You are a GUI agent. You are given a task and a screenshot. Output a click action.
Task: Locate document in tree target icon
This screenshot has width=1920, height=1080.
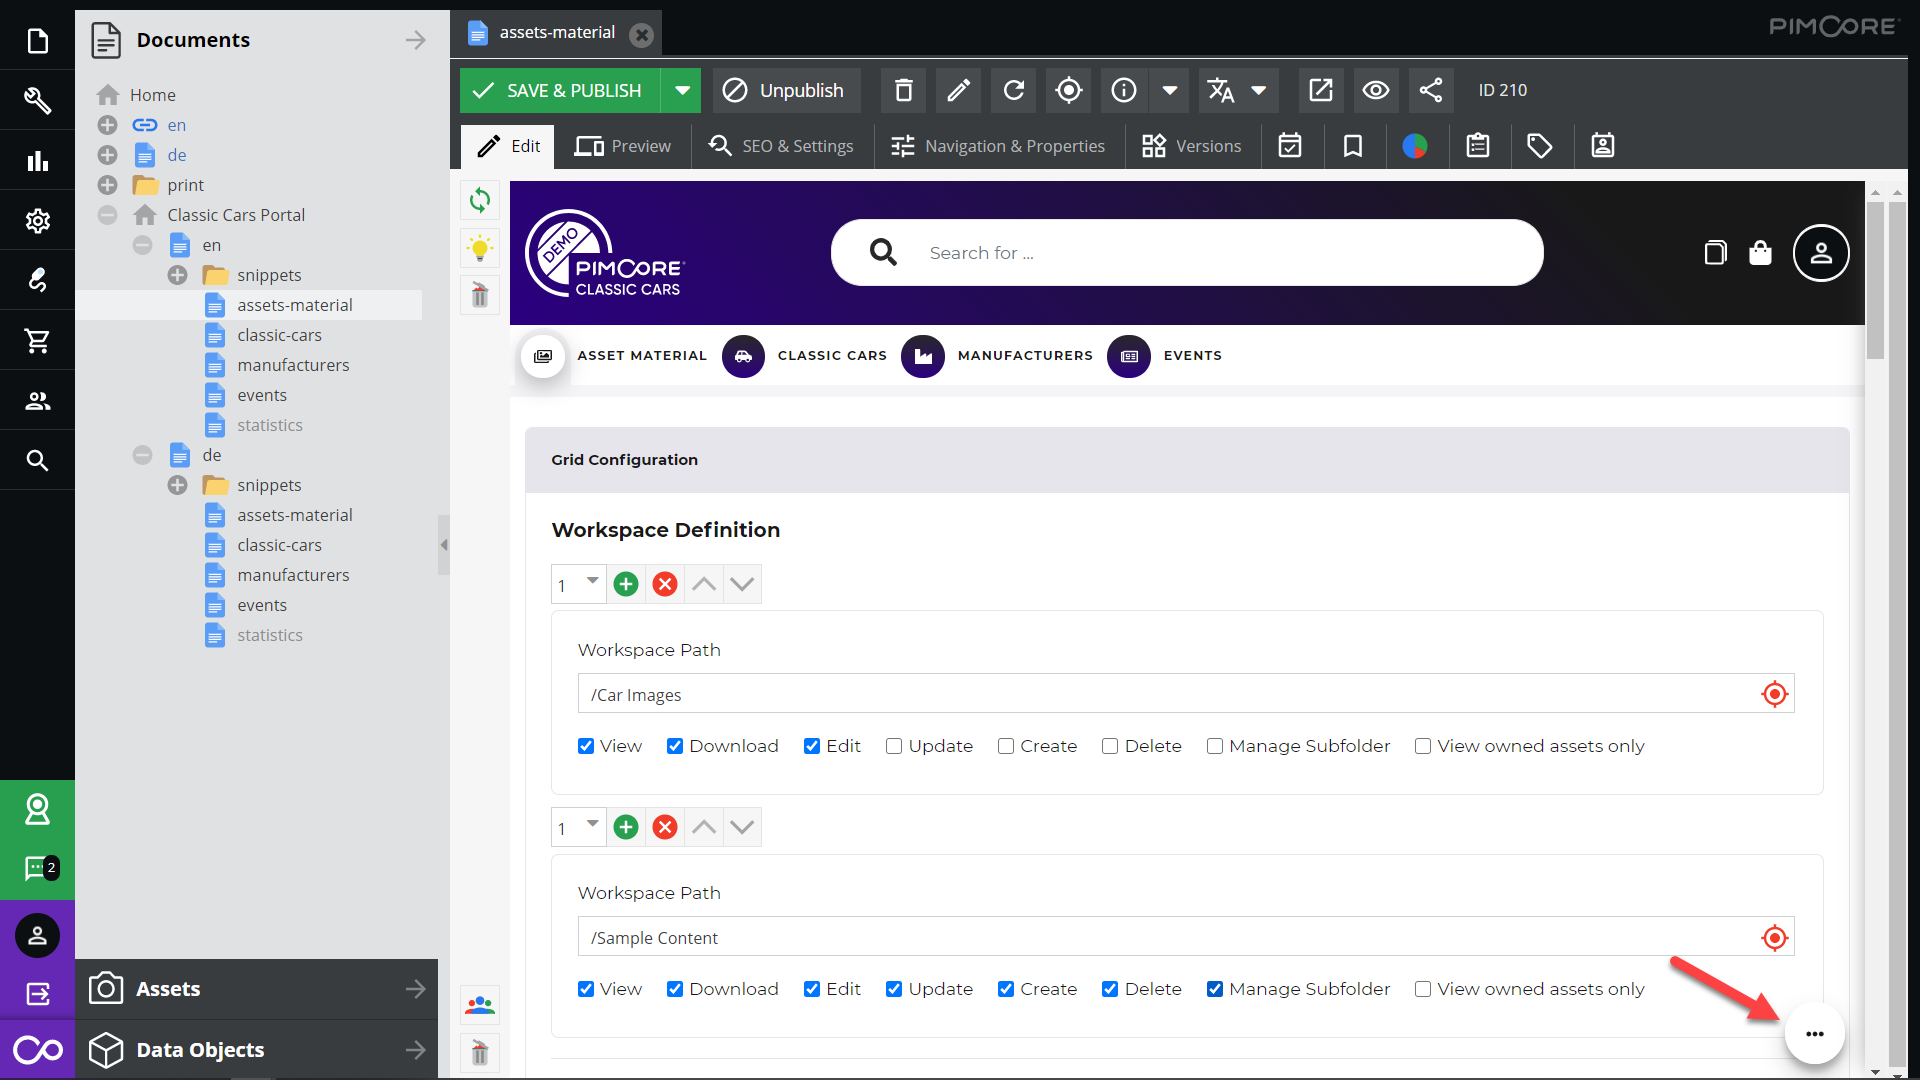(1068, 90)
